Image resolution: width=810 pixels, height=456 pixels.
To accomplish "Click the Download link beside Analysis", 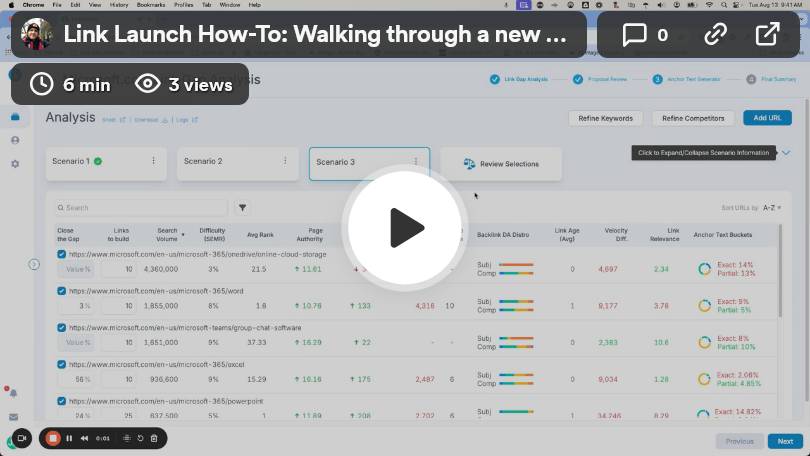I will pyautogui.click(x=151, y=120).
